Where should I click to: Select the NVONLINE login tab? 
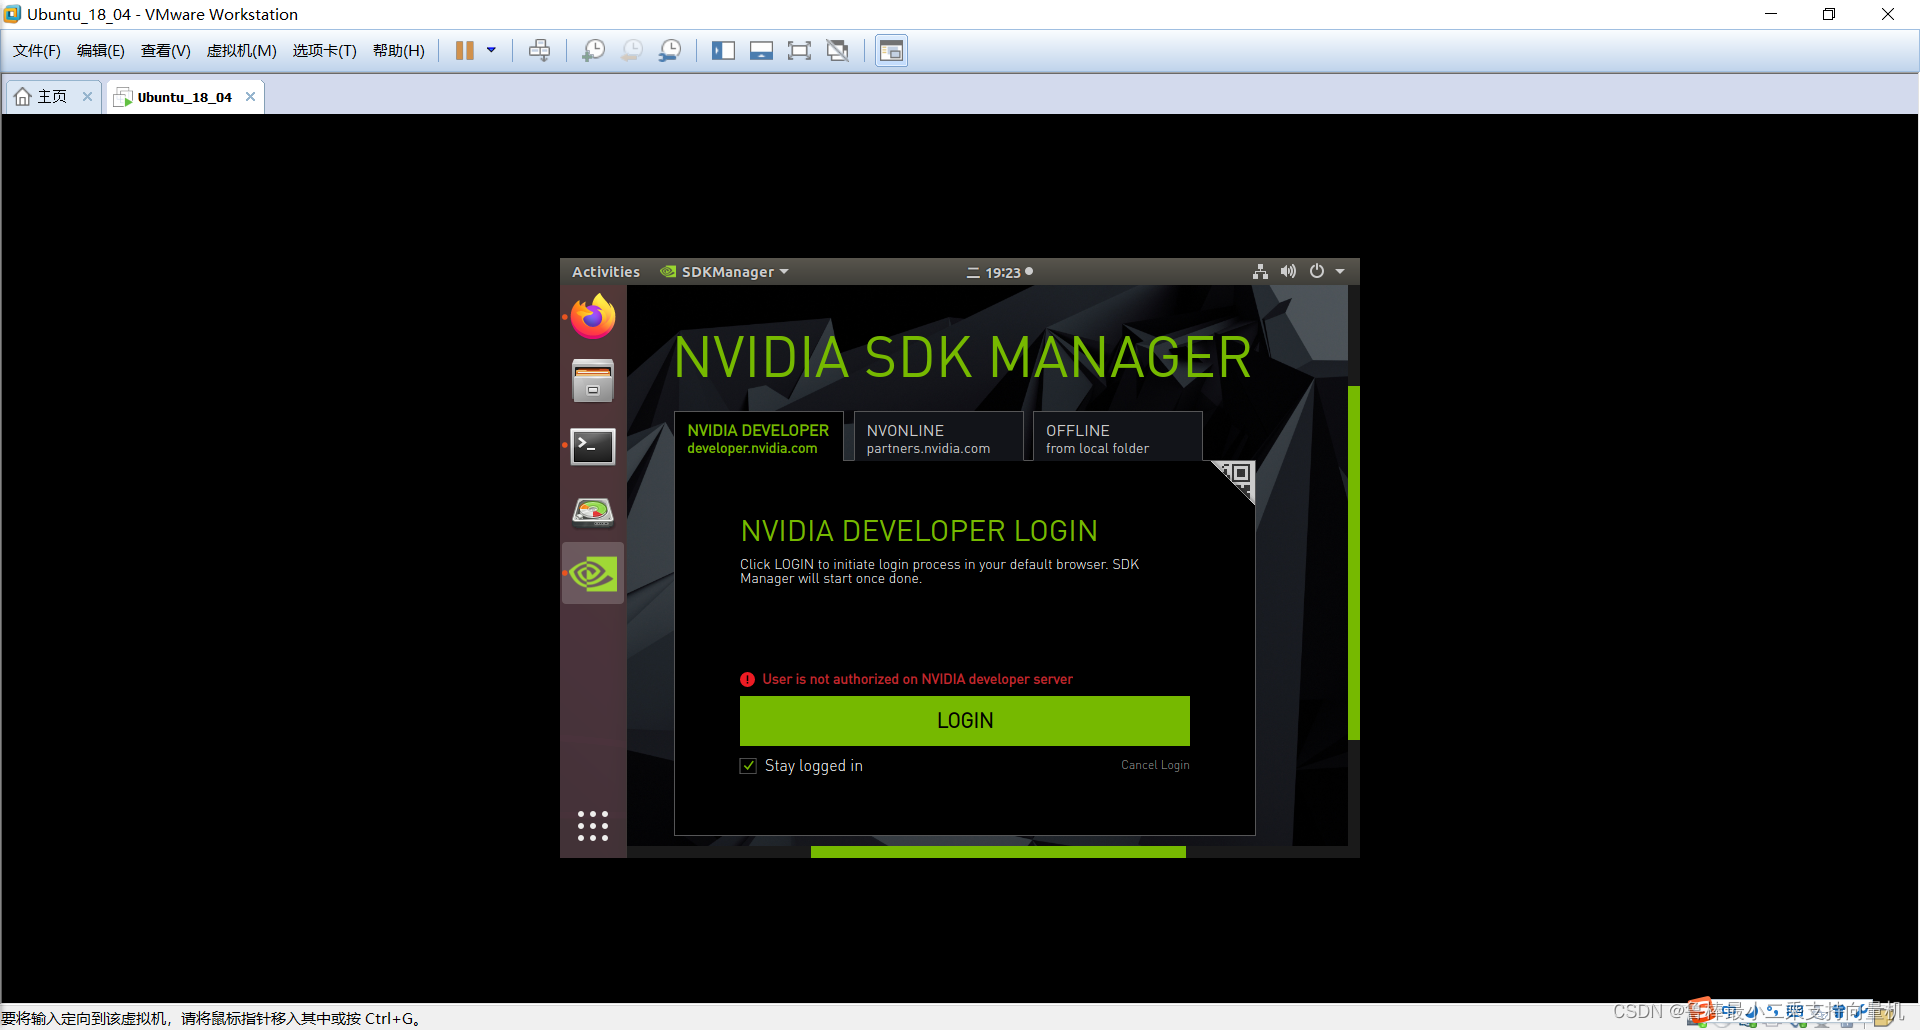pos(938,438)
